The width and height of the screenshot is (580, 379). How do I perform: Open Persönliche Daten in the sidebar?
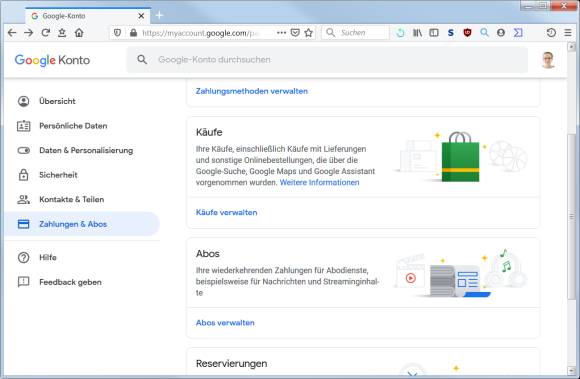point(82,126)
